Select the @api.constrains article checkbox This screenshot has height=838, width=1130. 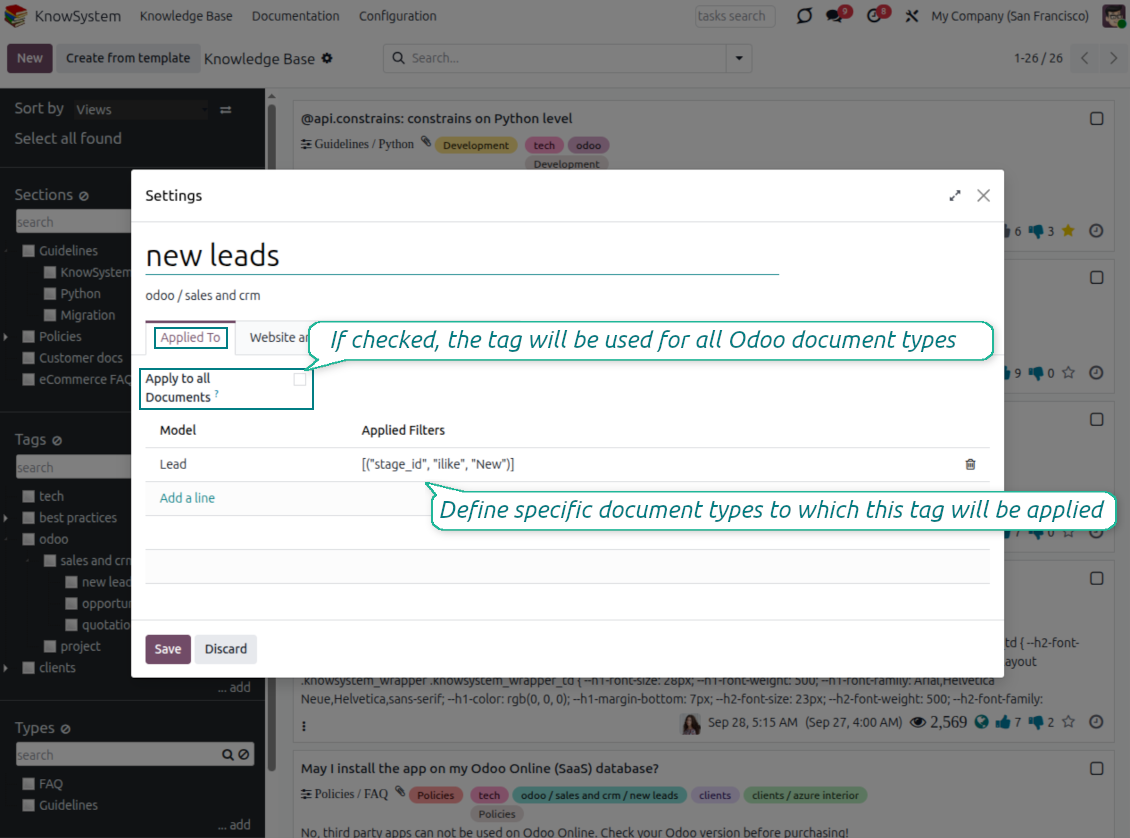tap(1097, 119)
